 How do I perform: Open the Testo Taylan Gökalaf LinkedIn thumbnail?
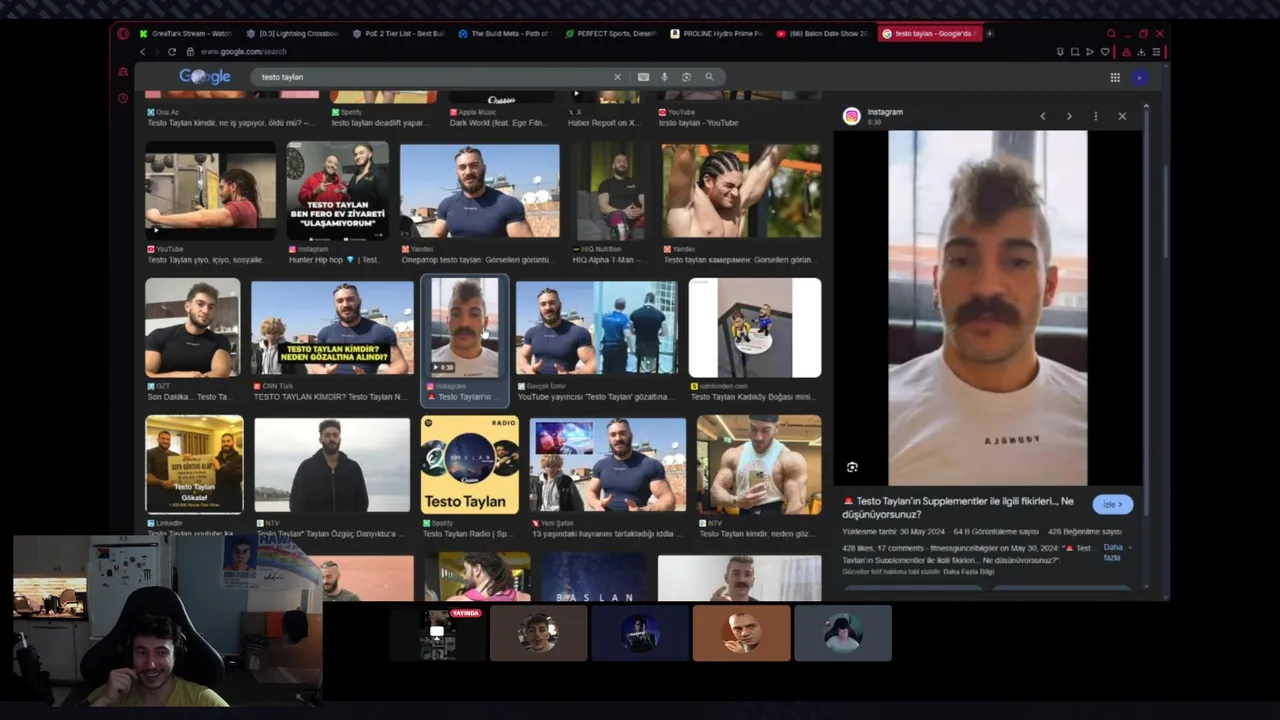[194, 465]
